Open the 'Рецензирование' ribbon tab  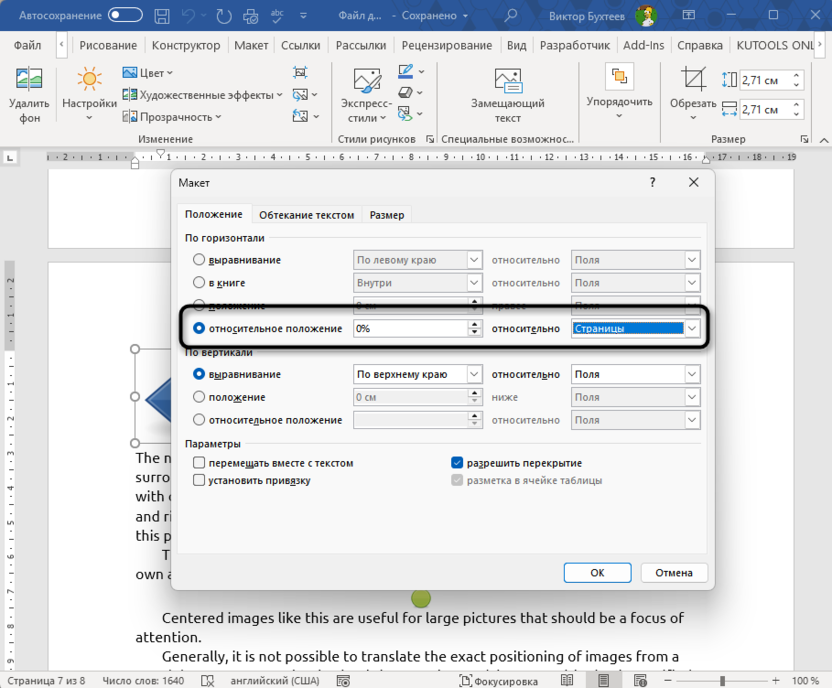pos(446,46)
